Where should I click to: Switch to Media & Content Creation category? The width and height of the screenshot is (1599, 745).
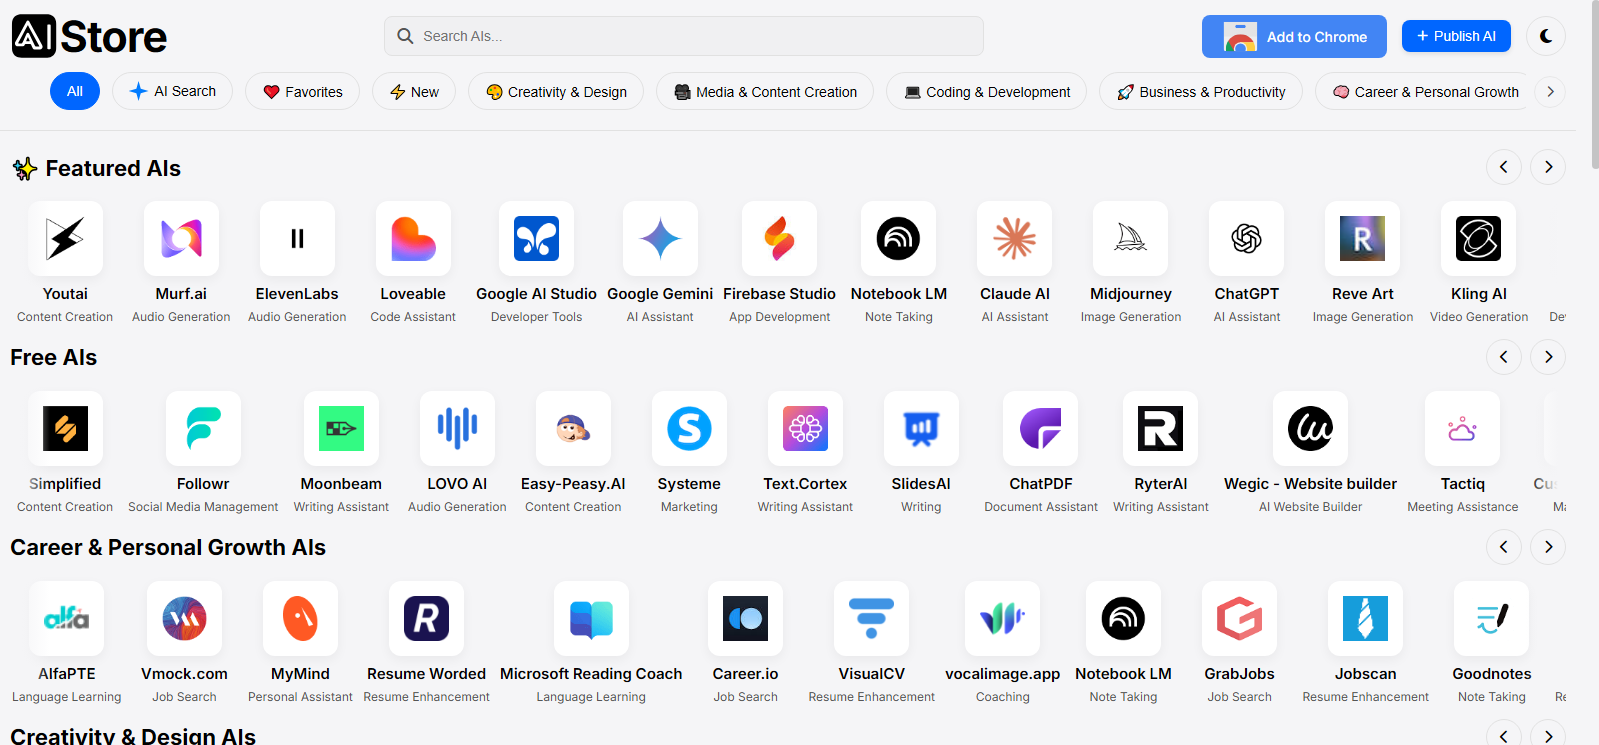point(765,91)
